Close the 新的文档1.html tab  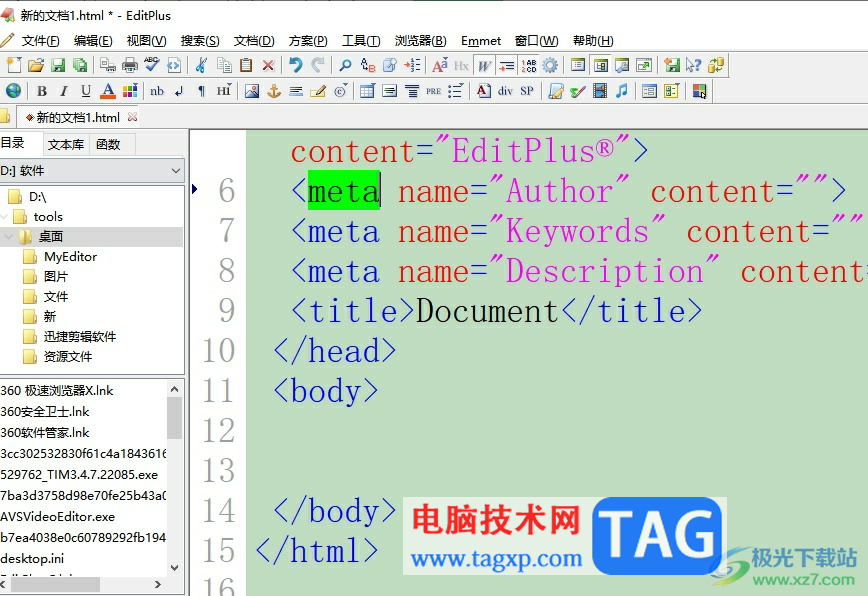click(x=132, y=117)
